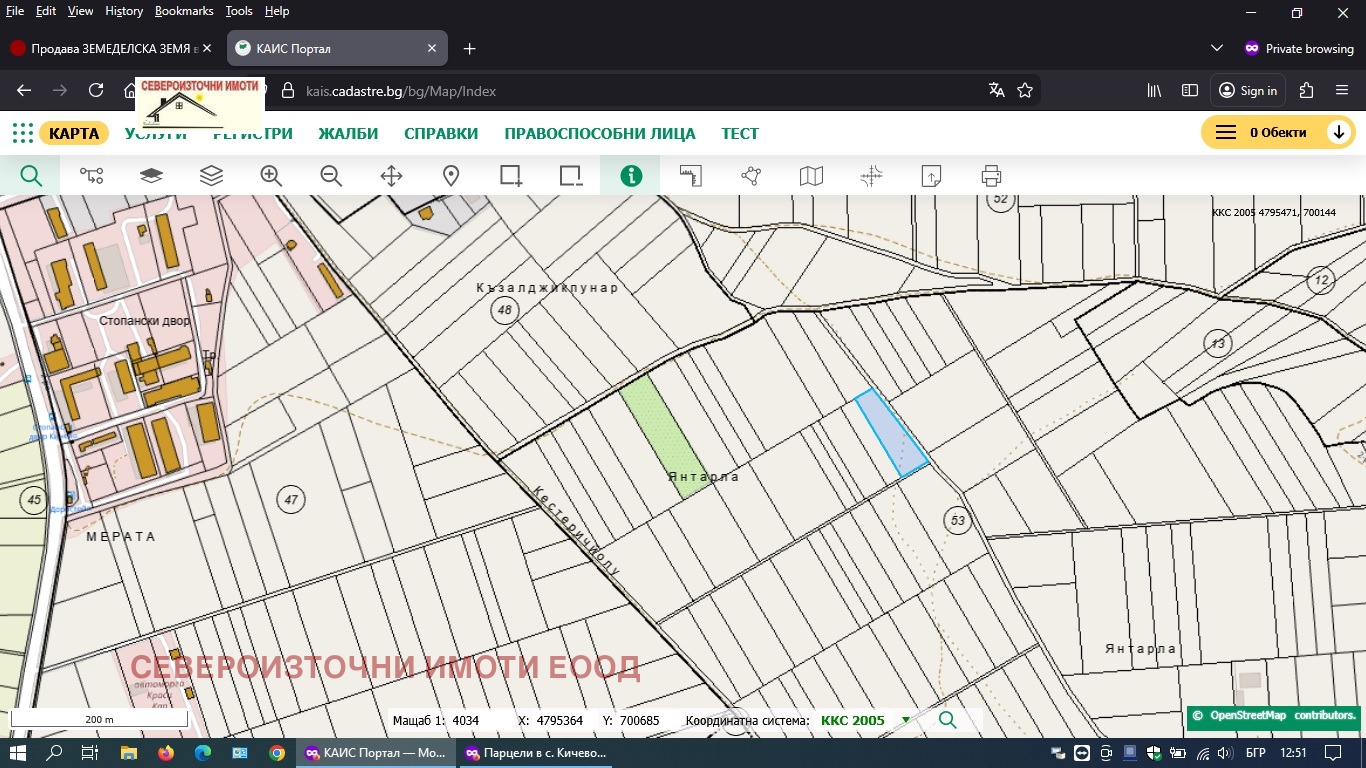Toggle the remove-from-selection rectangle tool
Screen dimensions: 1366x768
tap(571, 176)
